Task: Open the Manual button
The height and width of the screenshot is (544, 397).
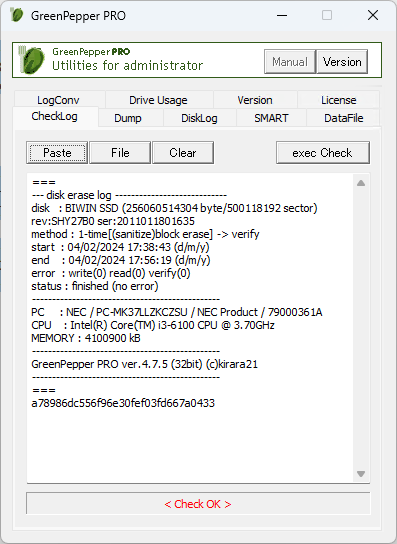Action: tap(290, 62)
